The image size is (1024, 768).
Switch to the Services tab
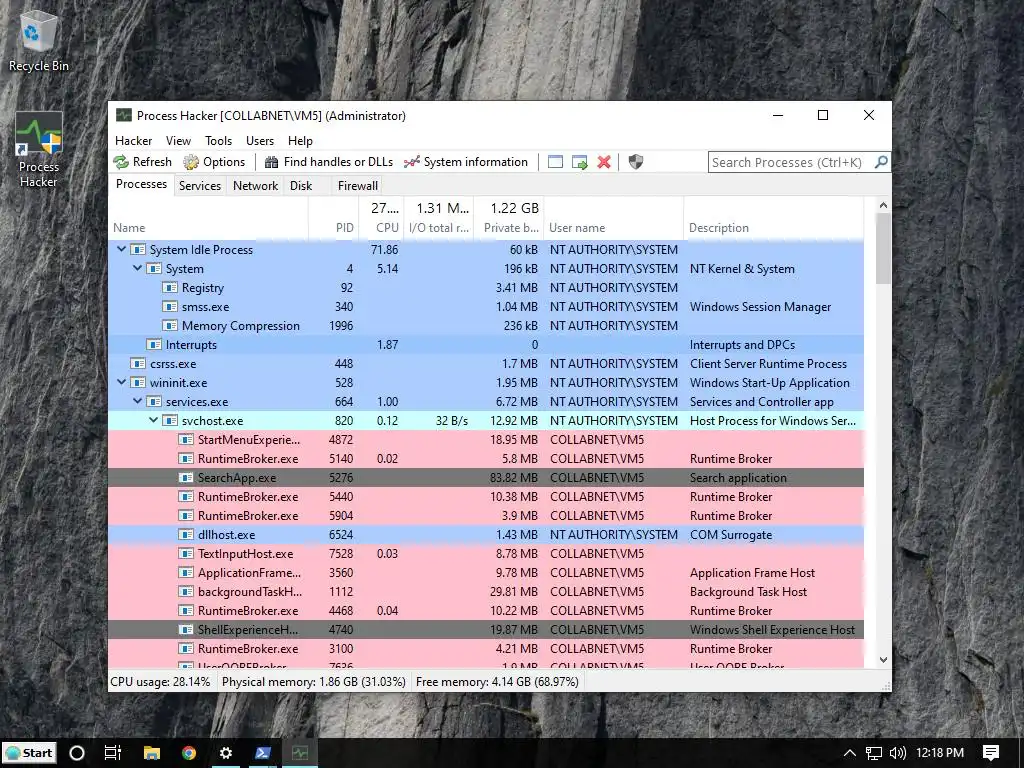(x=200, y=185)
